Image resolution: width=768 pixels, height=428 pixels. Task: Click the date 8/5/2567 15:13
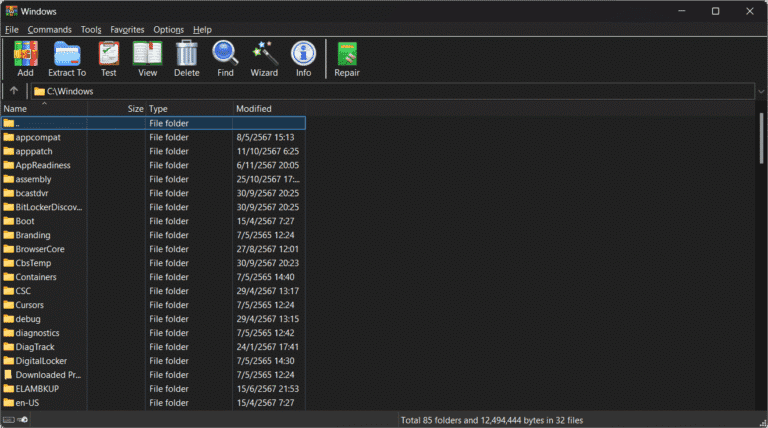click(x=265, y=137)
